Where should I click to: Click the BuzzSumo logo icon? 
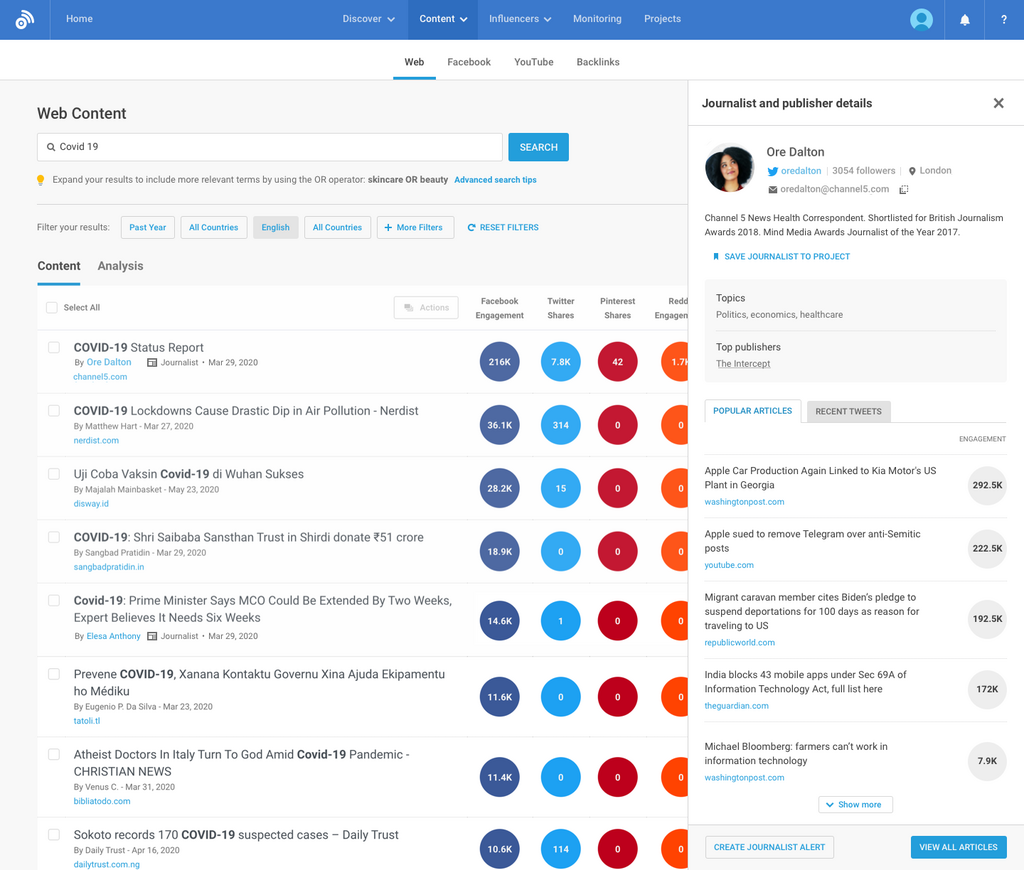[x=25, y=19]
